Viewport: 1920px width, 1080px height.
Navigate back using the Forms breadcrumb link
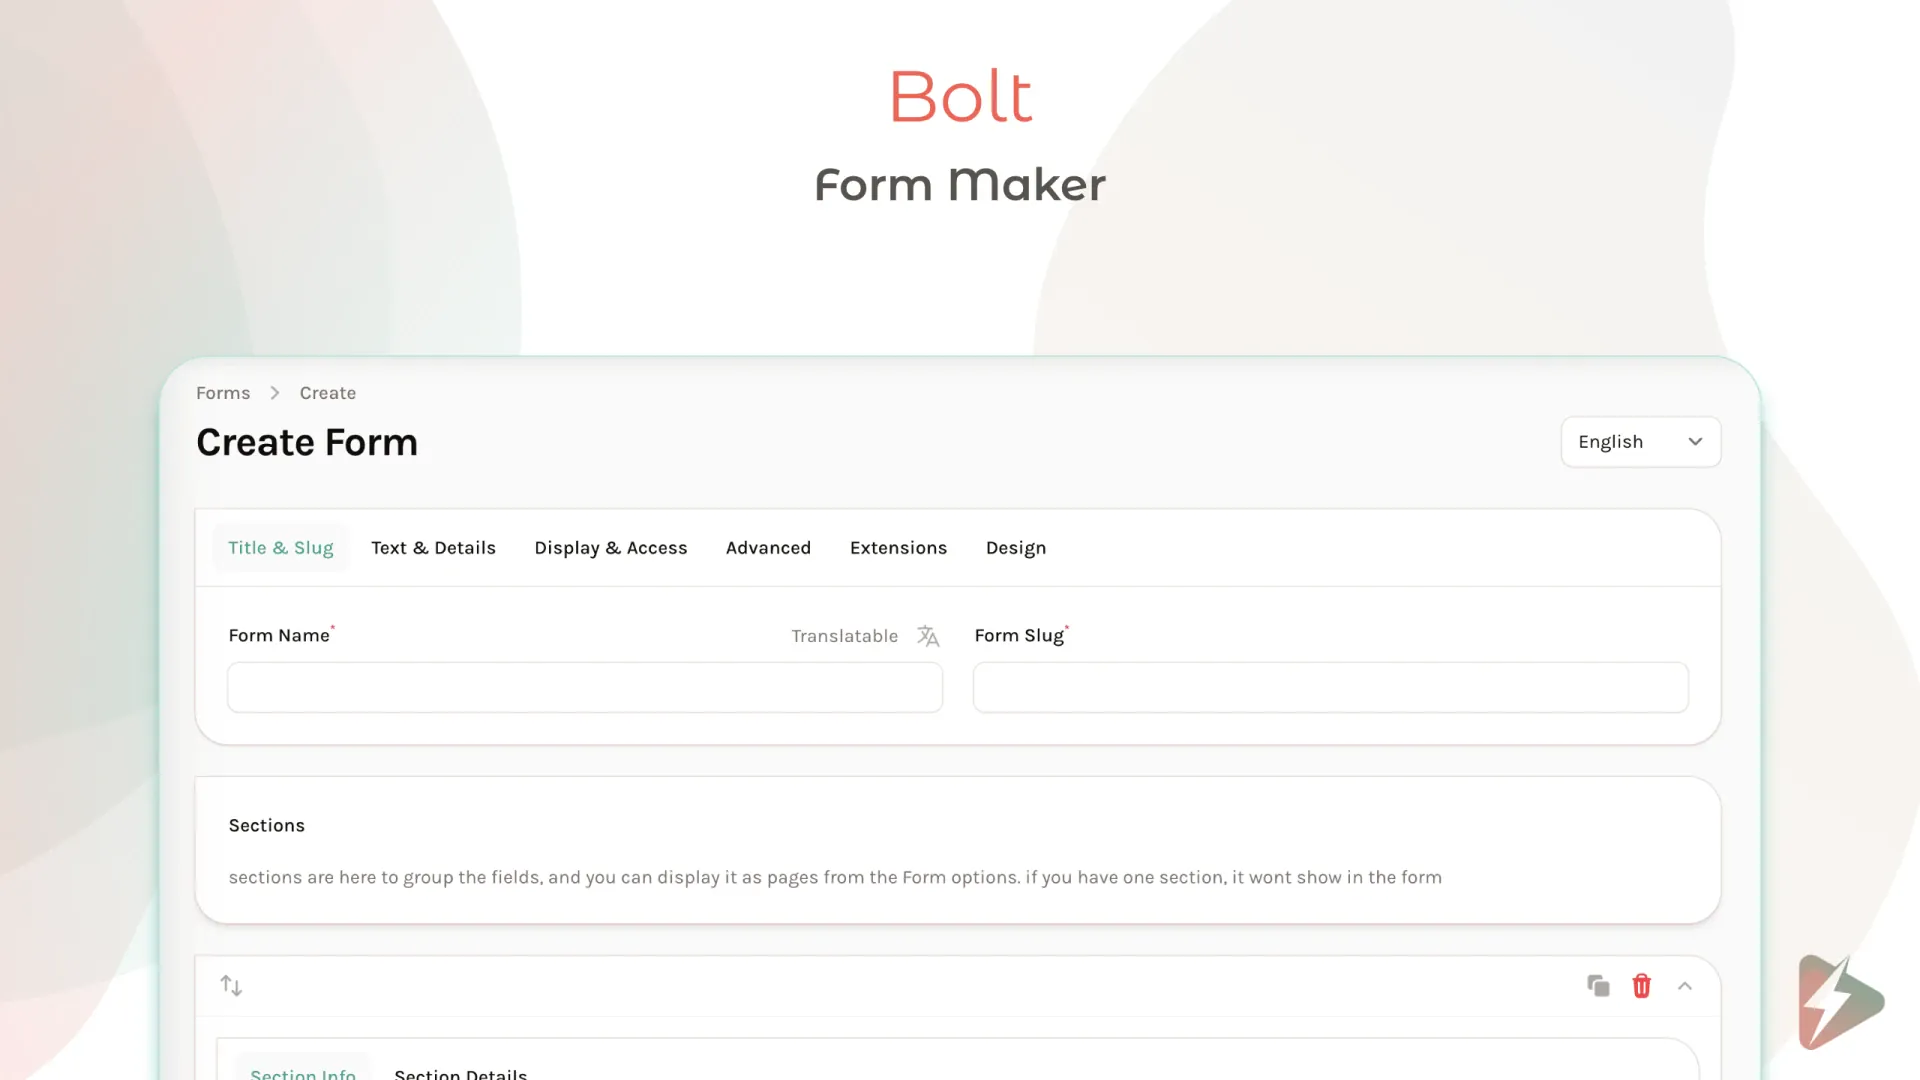pyautogui.click(x=222, y=393)
